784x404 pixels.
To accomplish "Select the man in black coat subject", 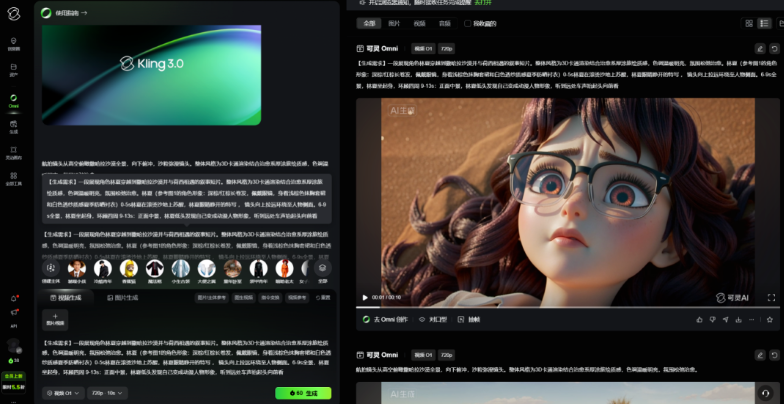I will [x=102, y=268].
